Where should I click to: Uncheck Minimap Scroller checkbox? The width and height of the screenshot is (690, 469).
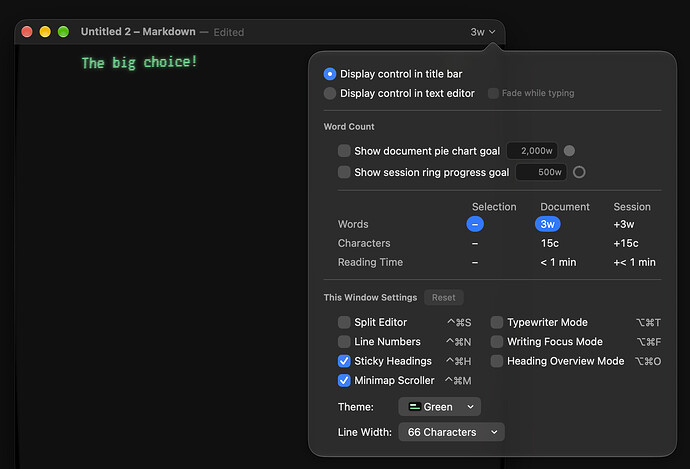point(344,381)
